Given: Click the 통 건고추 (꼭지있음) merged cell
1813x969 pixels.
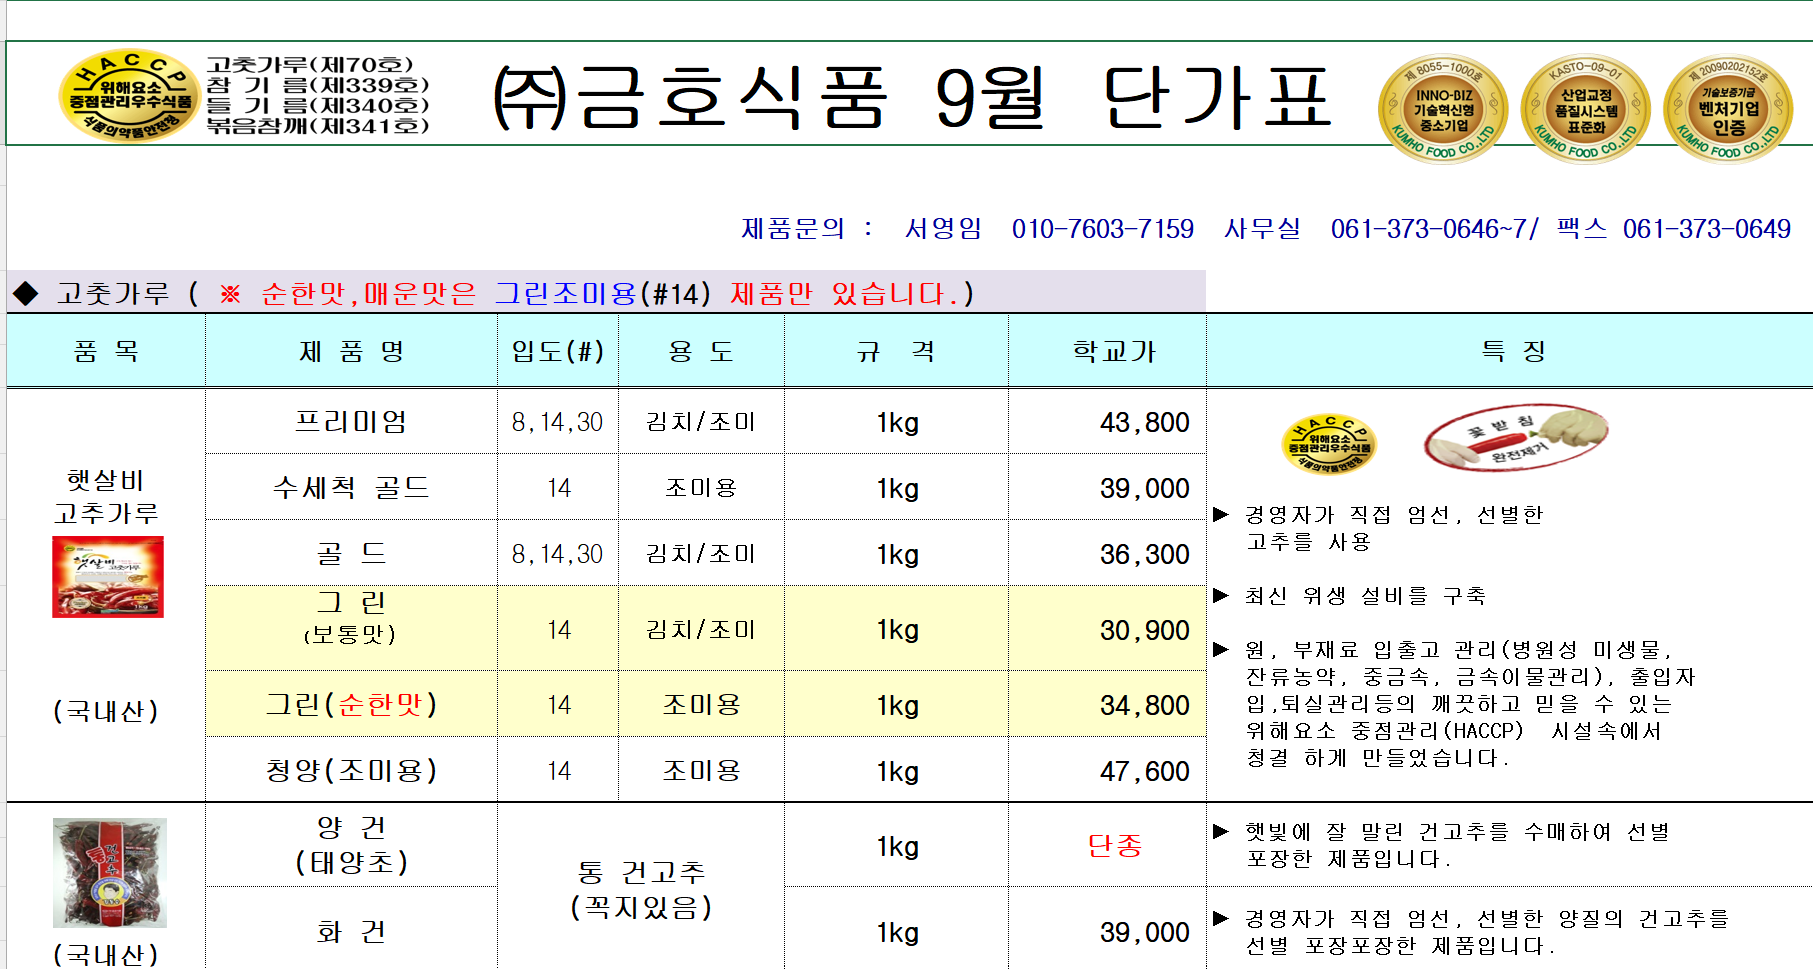Looking at the screenshot, I should click(x=641, y=889).
